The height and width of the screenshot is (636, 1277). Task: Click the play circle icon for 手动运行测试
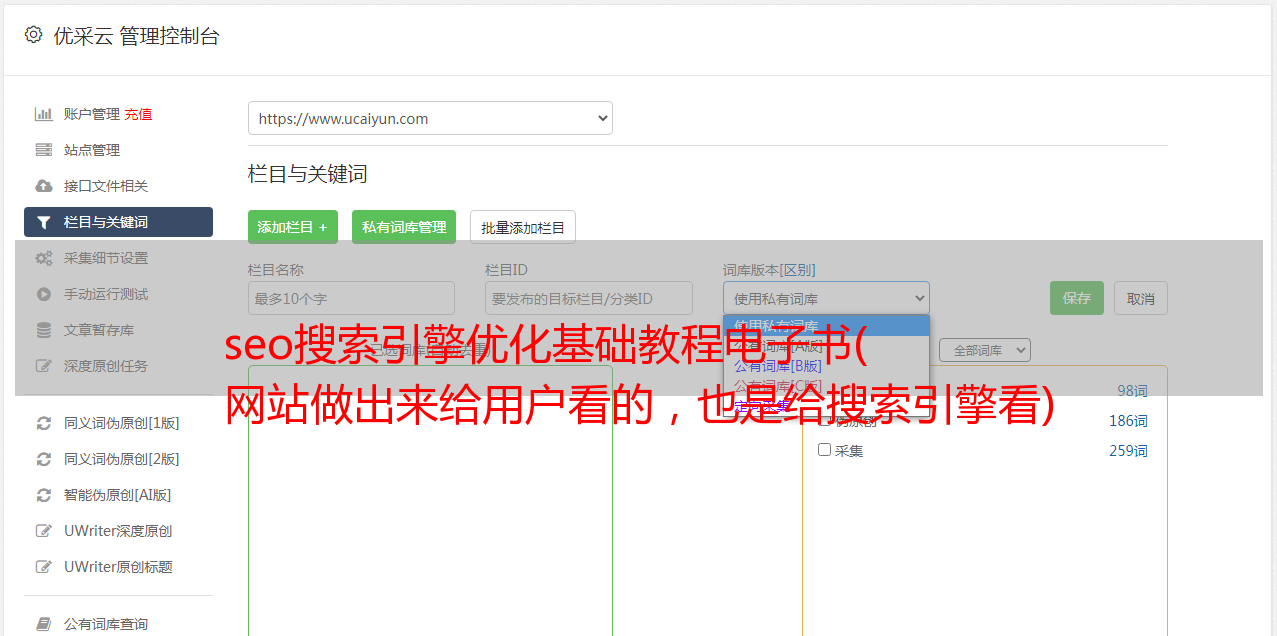click(x=43, y=294)
